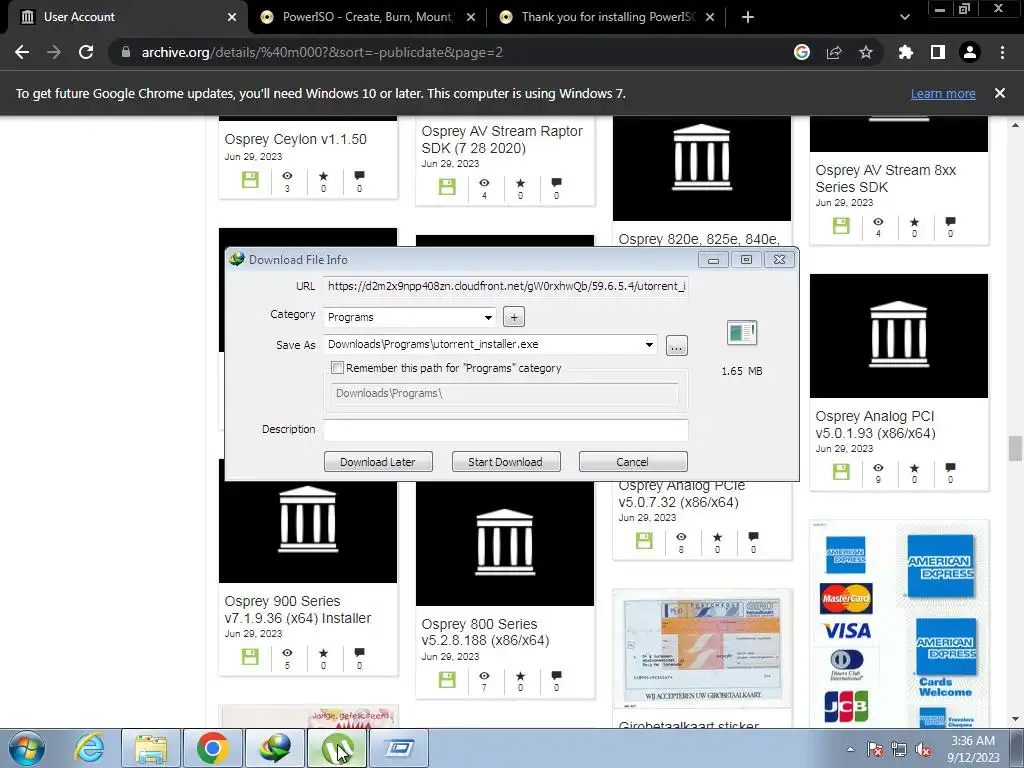Open Osprey AV Stream Raptor SDK item
This screenshot has width=1024, height=768.
point(502,139)
